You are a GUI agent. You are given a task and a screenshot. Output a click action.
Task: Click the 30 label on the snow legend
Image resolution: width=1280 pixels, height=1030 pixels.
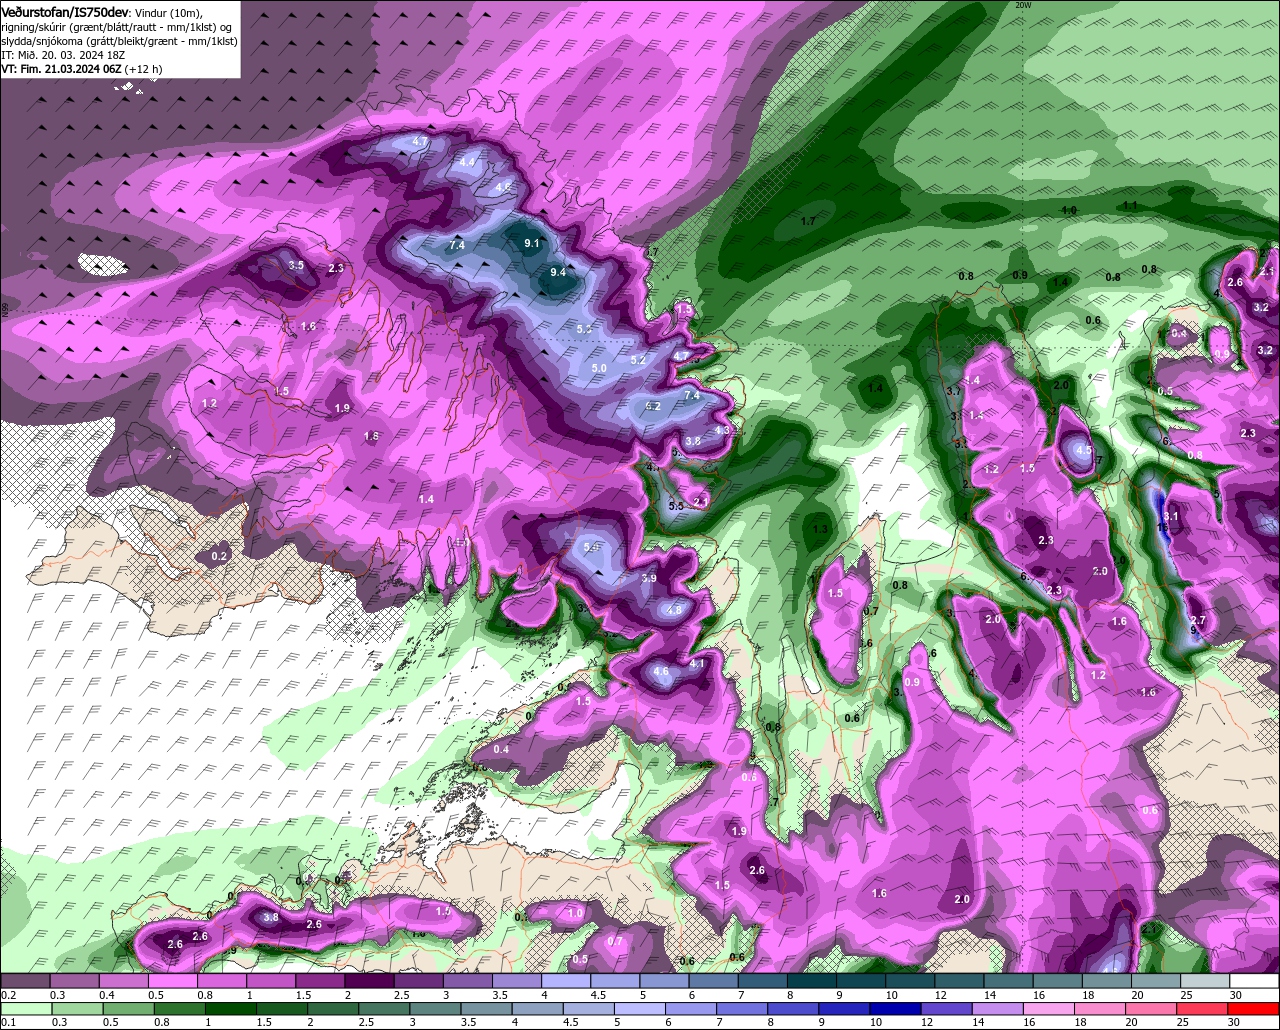click(1235, 995)
